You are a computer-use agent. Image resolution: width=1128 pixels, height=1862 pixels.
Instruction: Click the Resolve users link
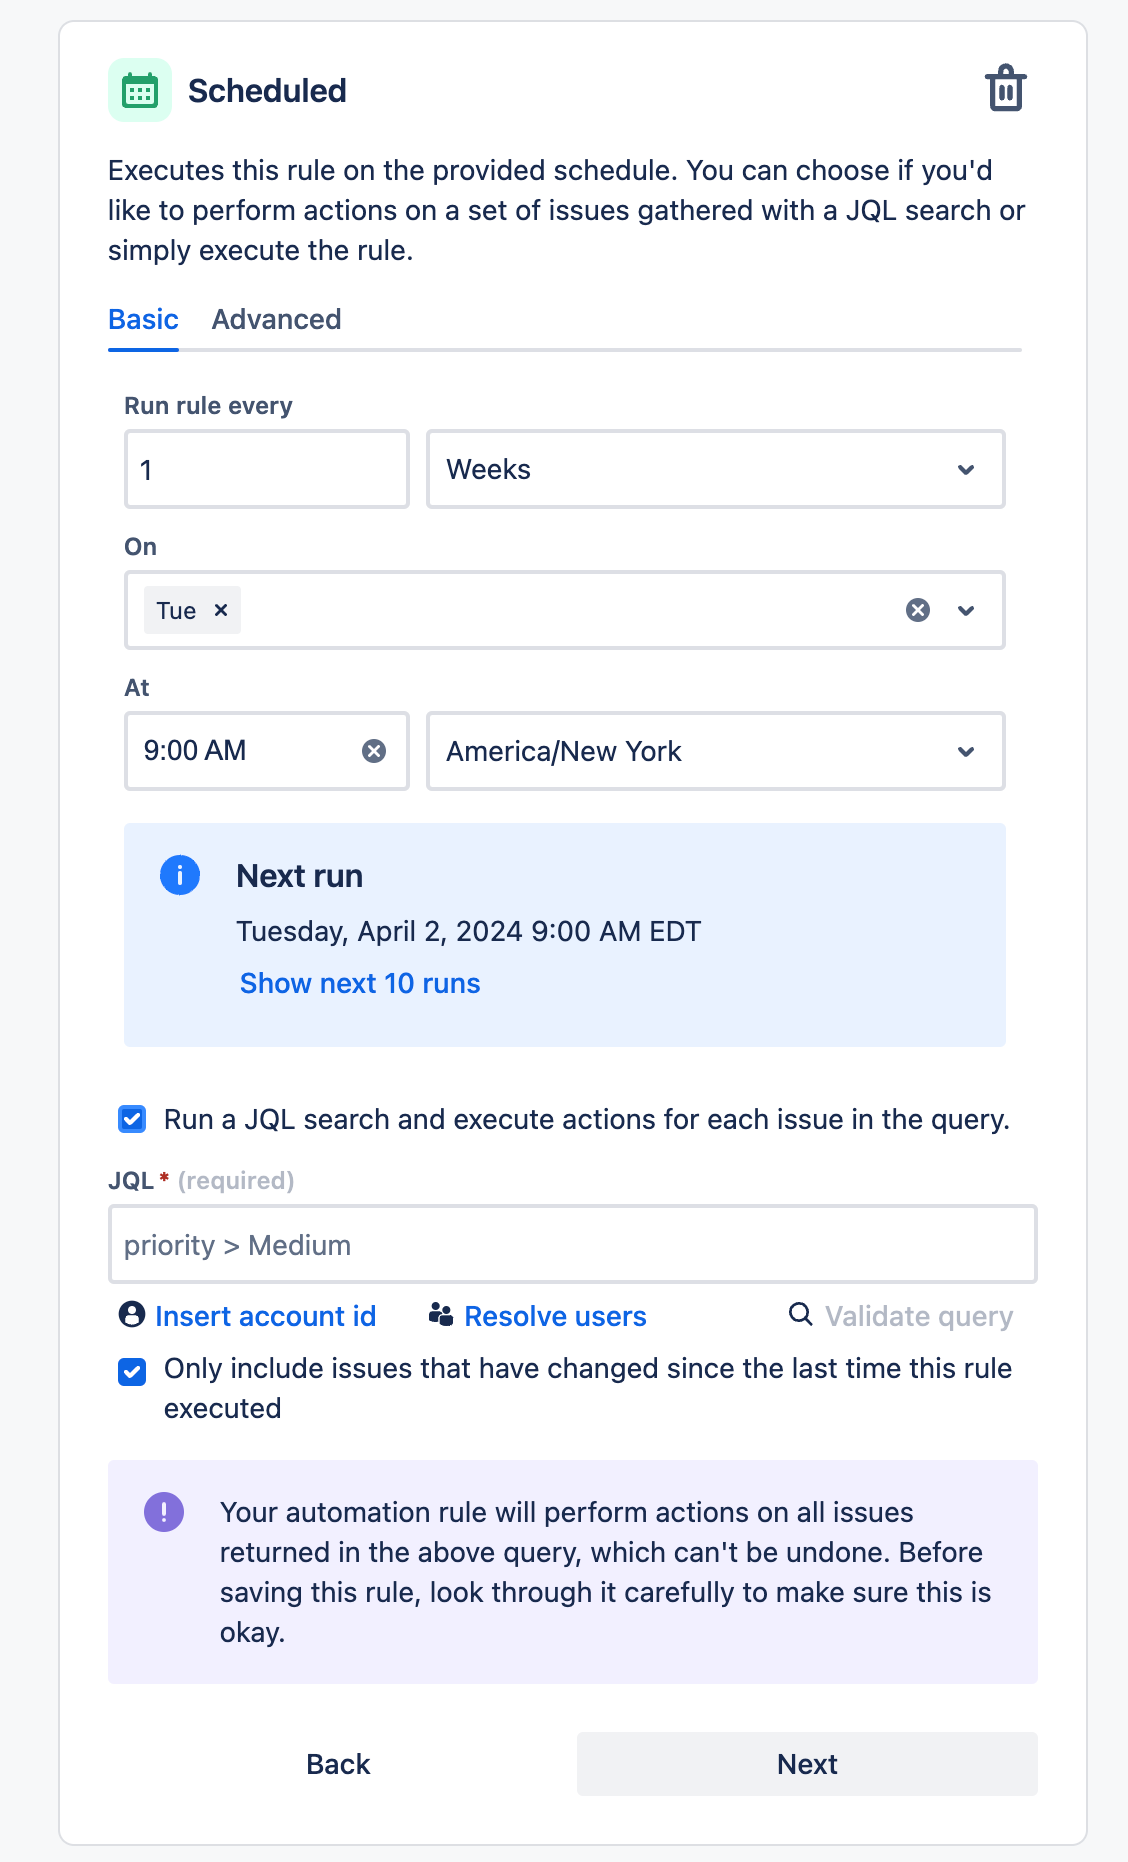556,1316
